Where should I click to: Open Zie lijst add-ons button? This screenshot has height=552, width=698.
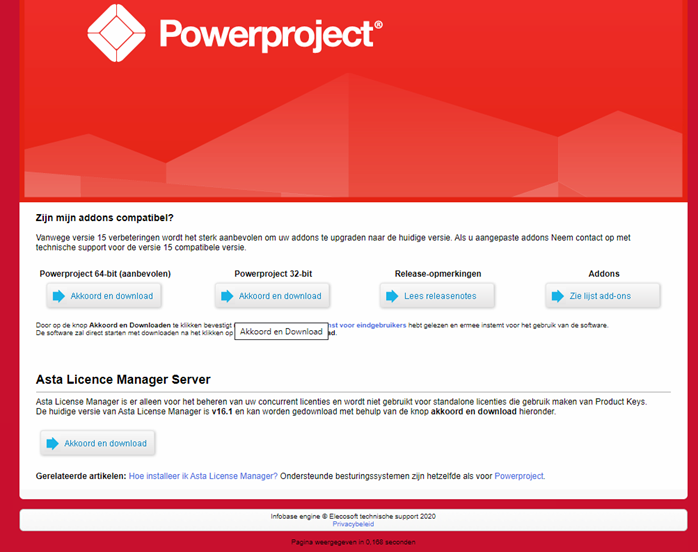coord(603,296)
